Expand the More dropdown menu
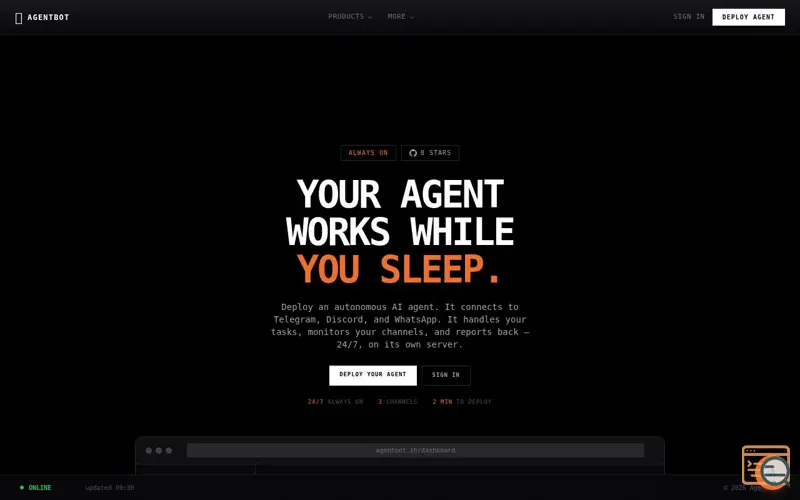 click(401, 17)
